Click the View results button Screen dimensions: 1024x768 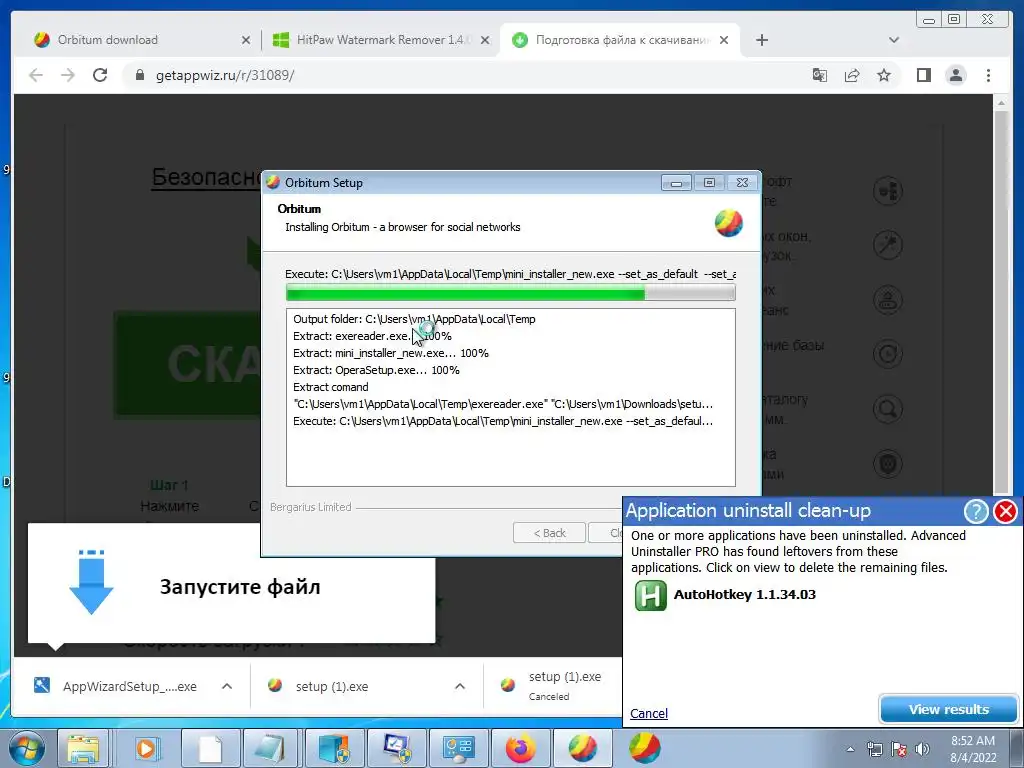tap(948, 709)
